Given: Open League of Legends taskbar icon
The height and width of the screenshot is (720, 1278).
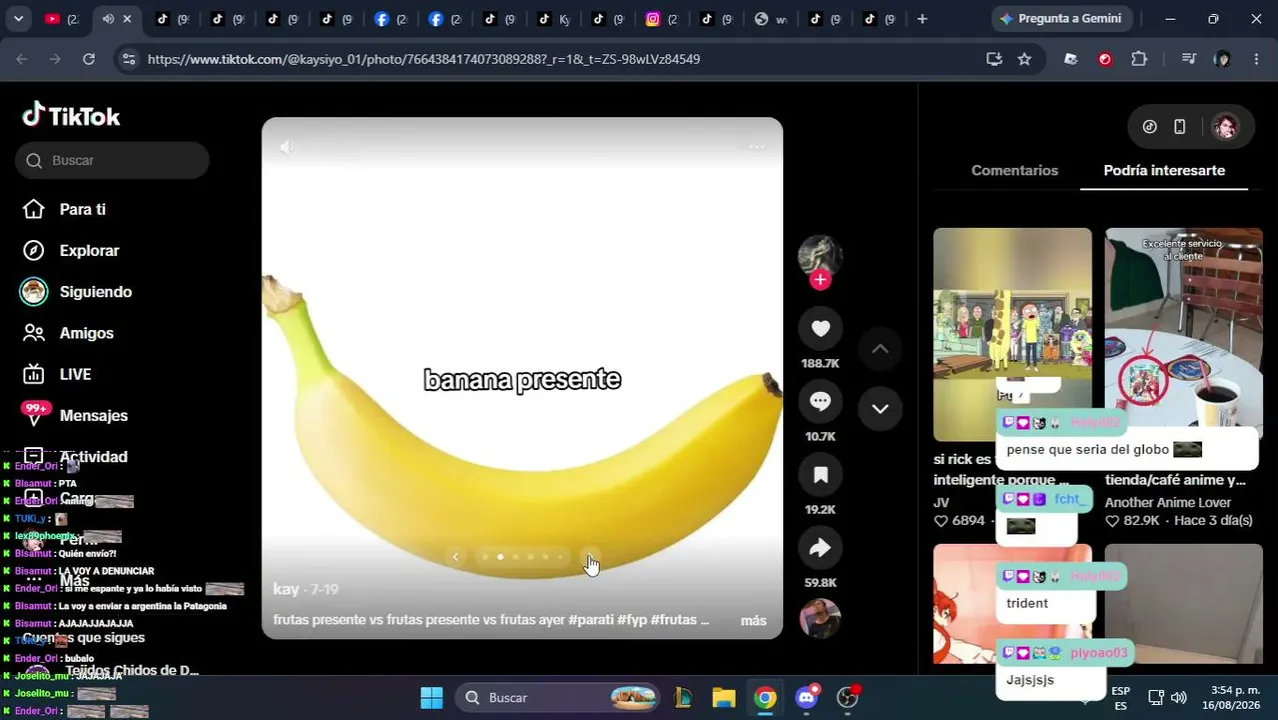Looking at the screenshot, I should (x=684, y=698).
